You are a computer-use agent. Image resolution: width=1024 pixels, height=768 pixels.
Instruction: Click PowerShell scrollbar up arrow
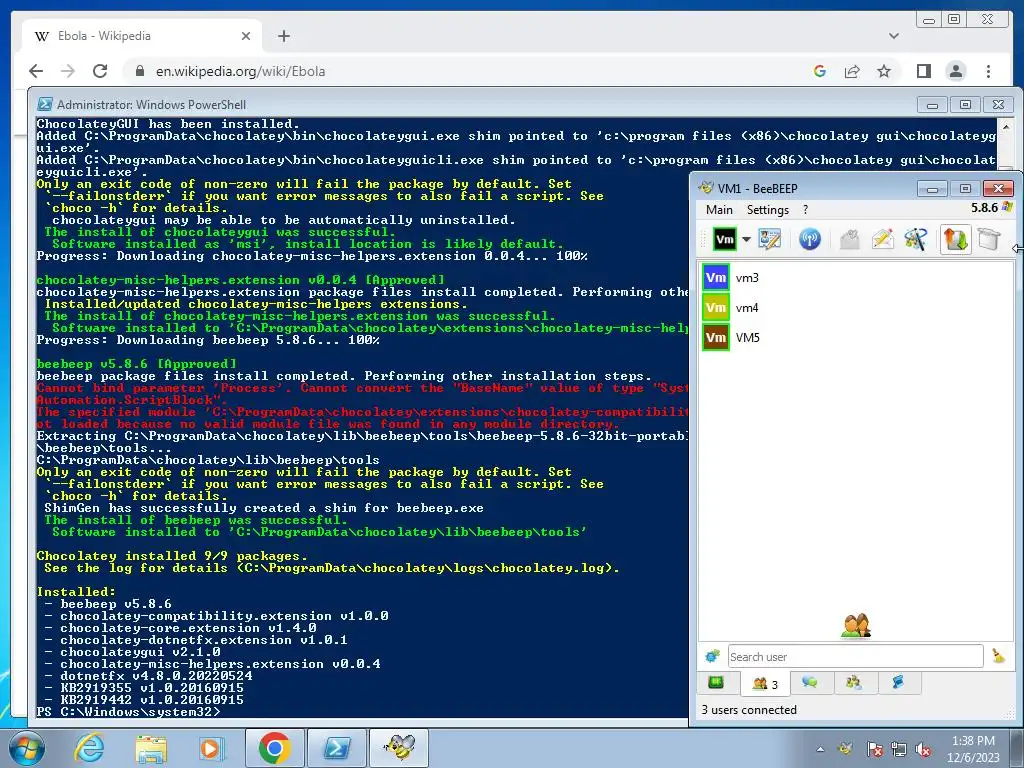pos(1006,126)
